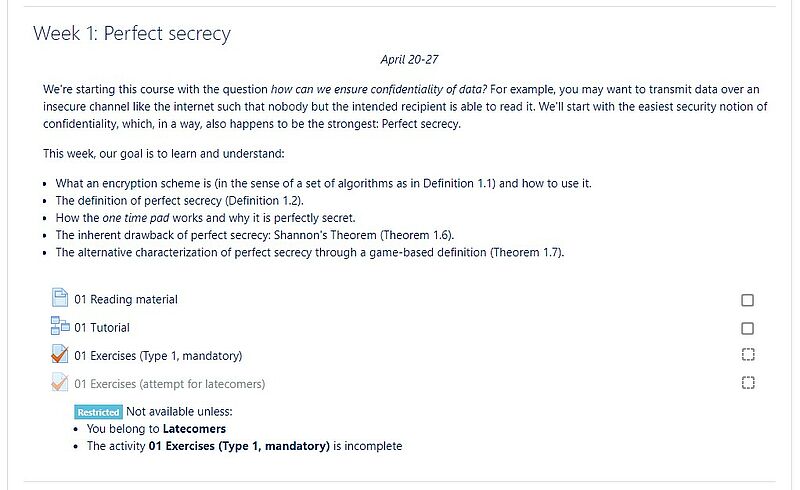
Task: Open the 01 Exercises (Type 1, mandatory) activity link
Action: pos(158,355)
